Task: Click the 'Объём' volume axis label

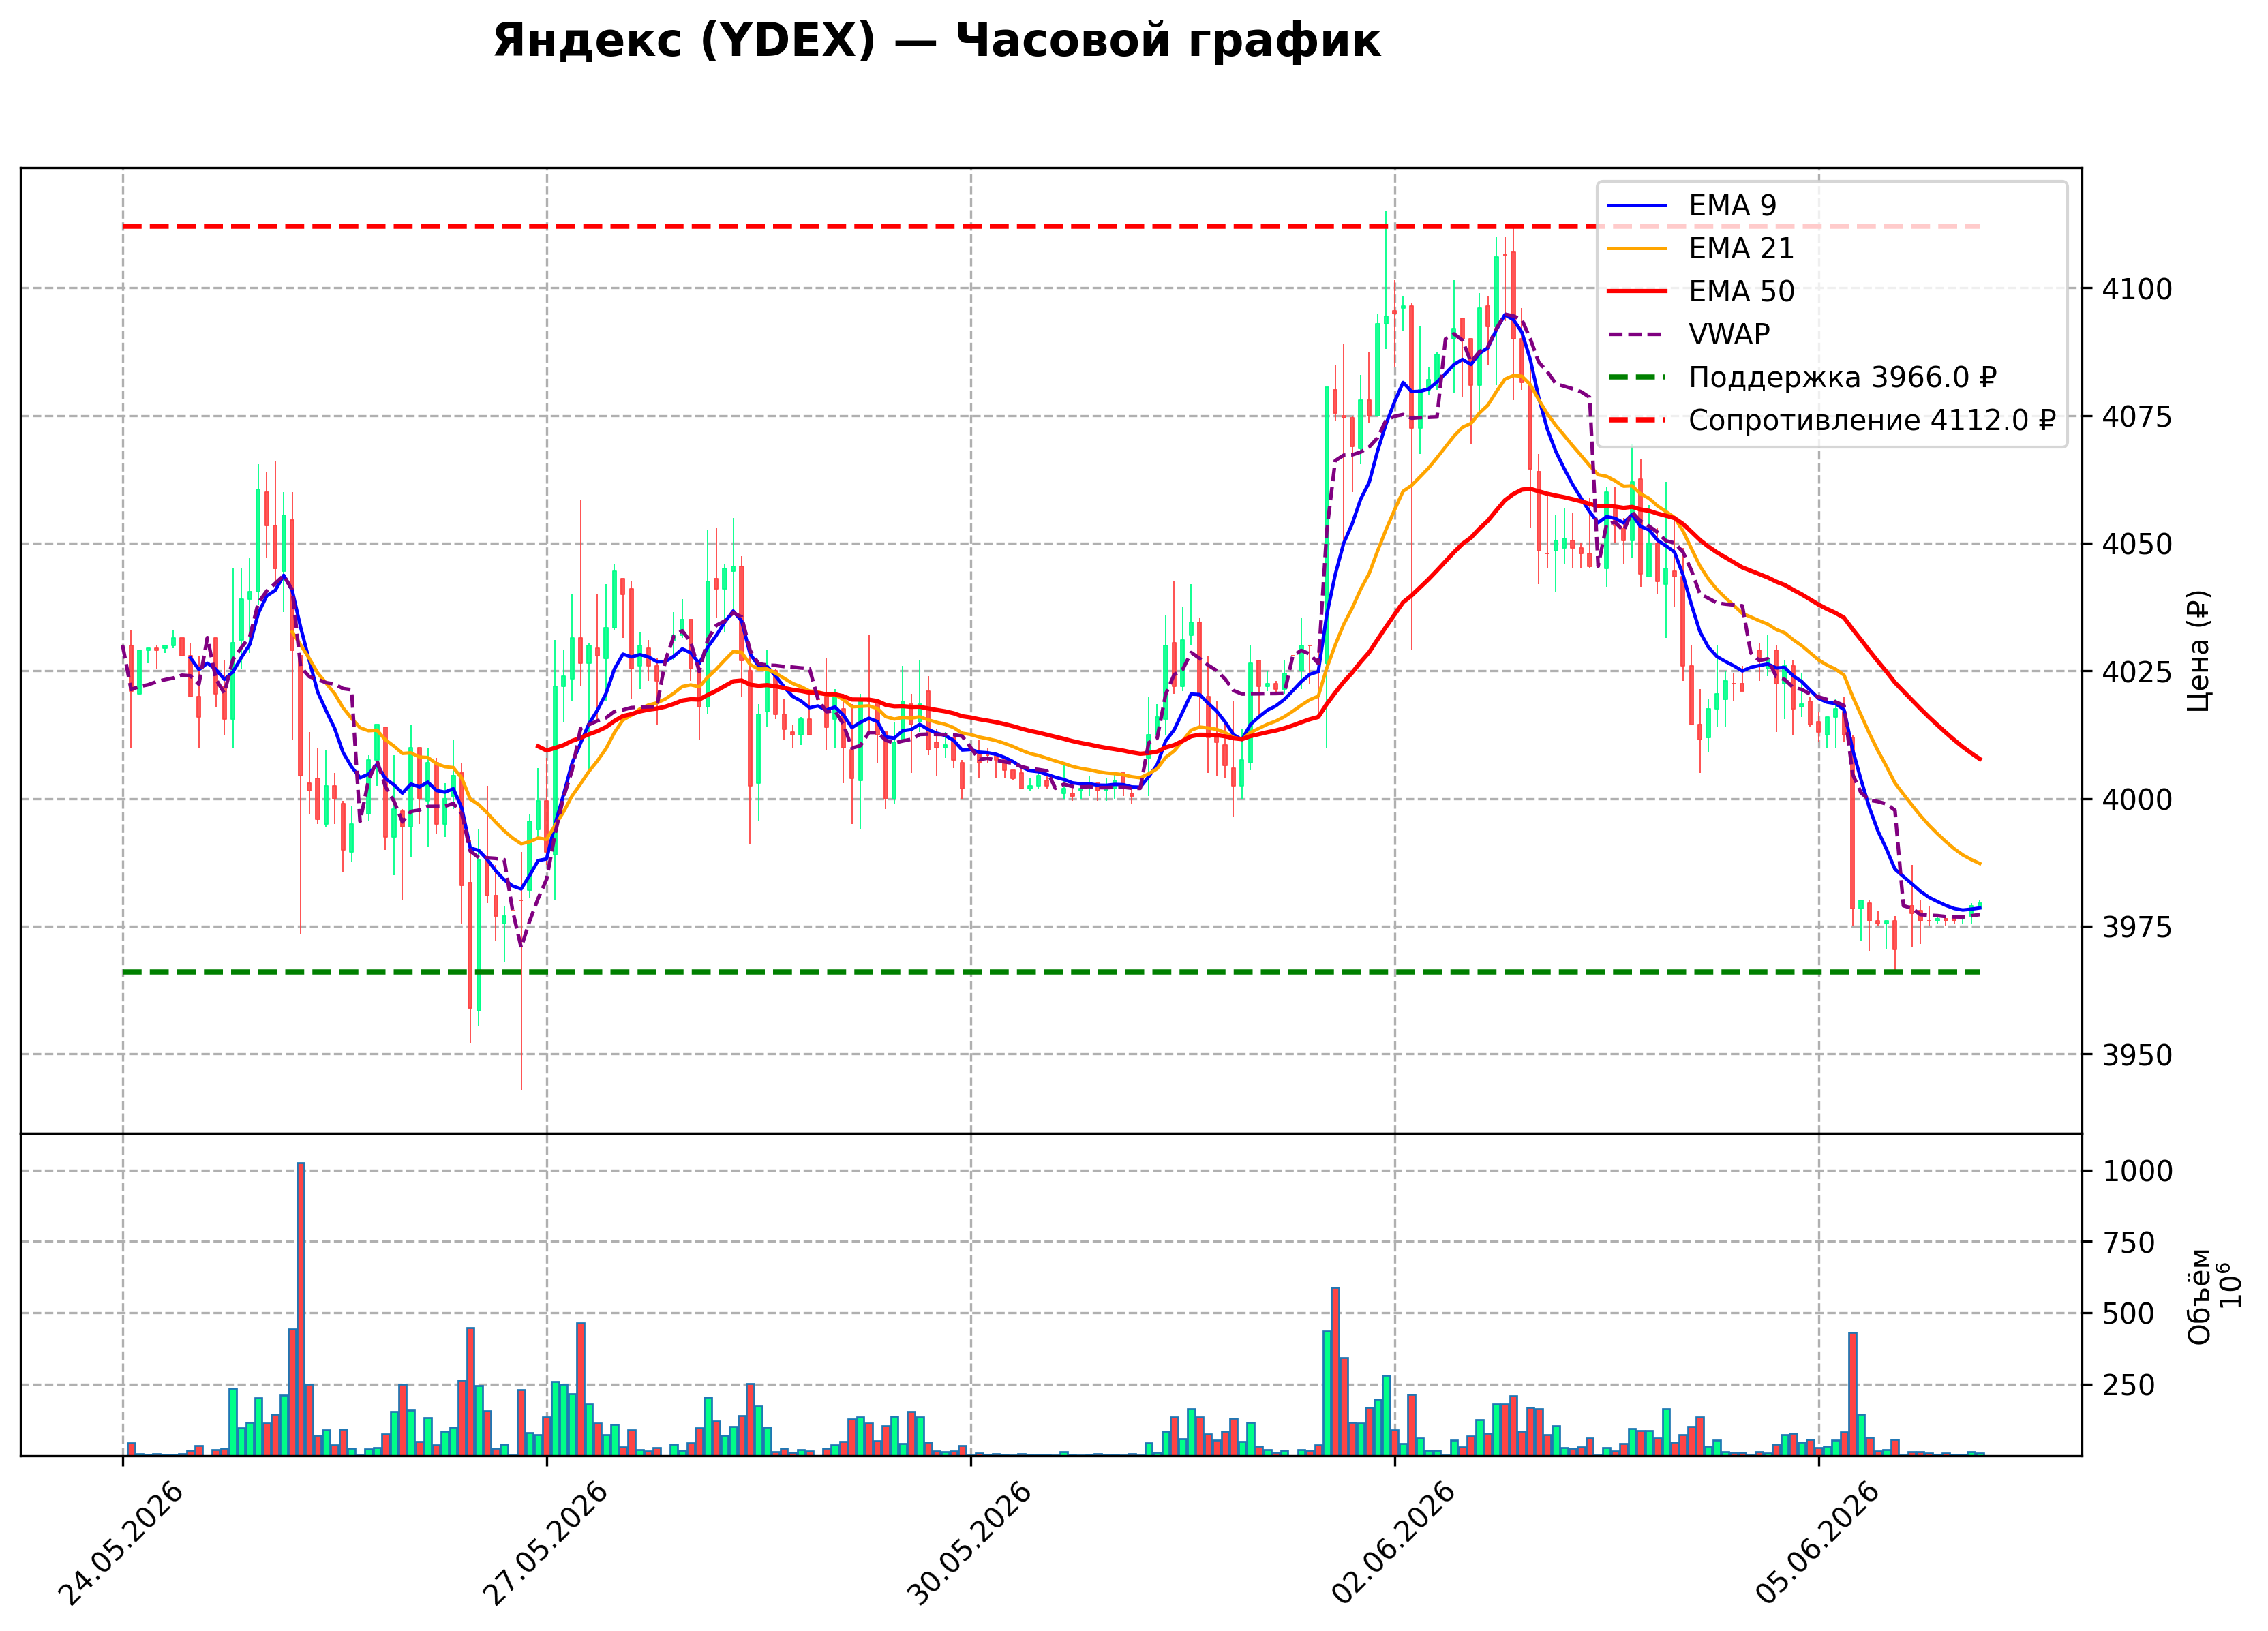Action: point(2199,1297)
